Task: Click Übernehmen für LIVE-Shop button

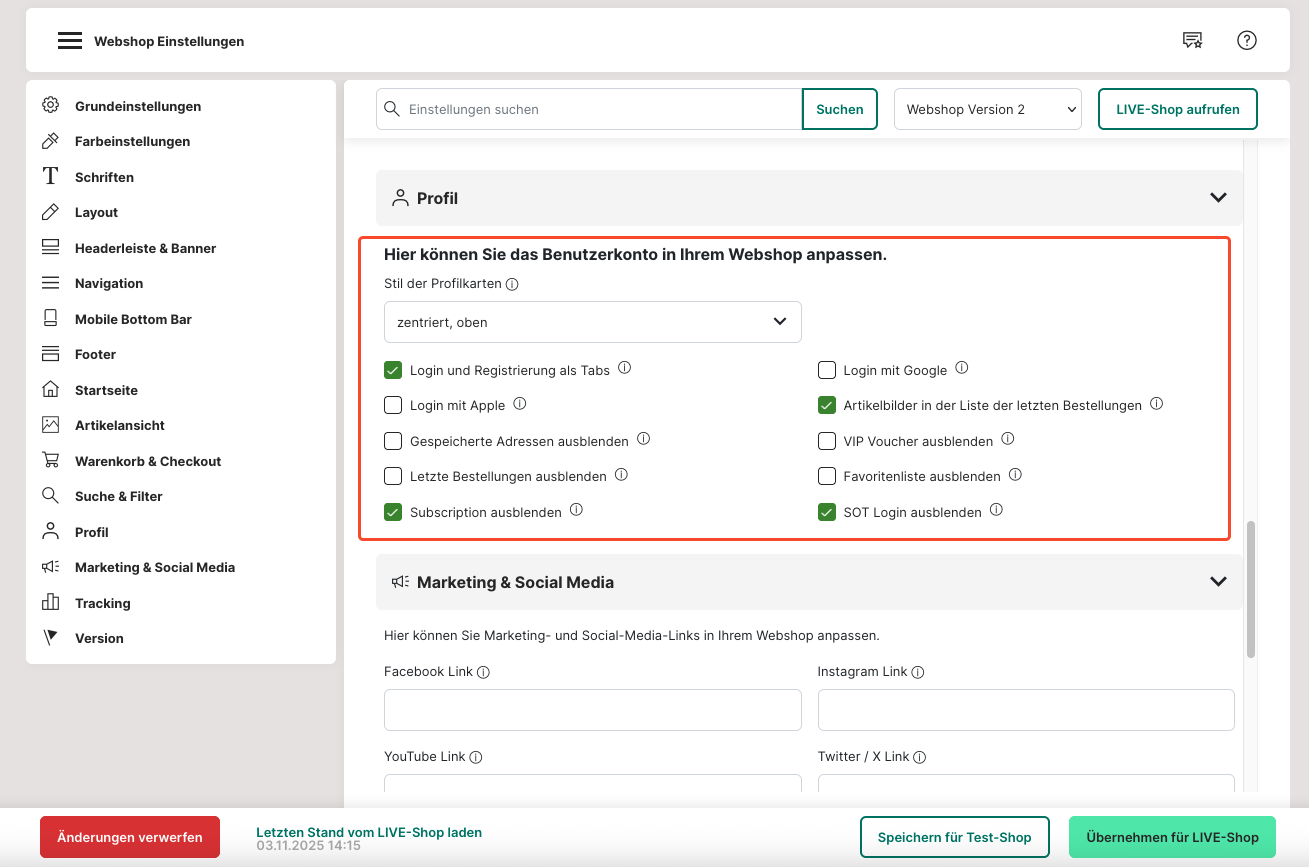Action: (x=1172, y=837)
